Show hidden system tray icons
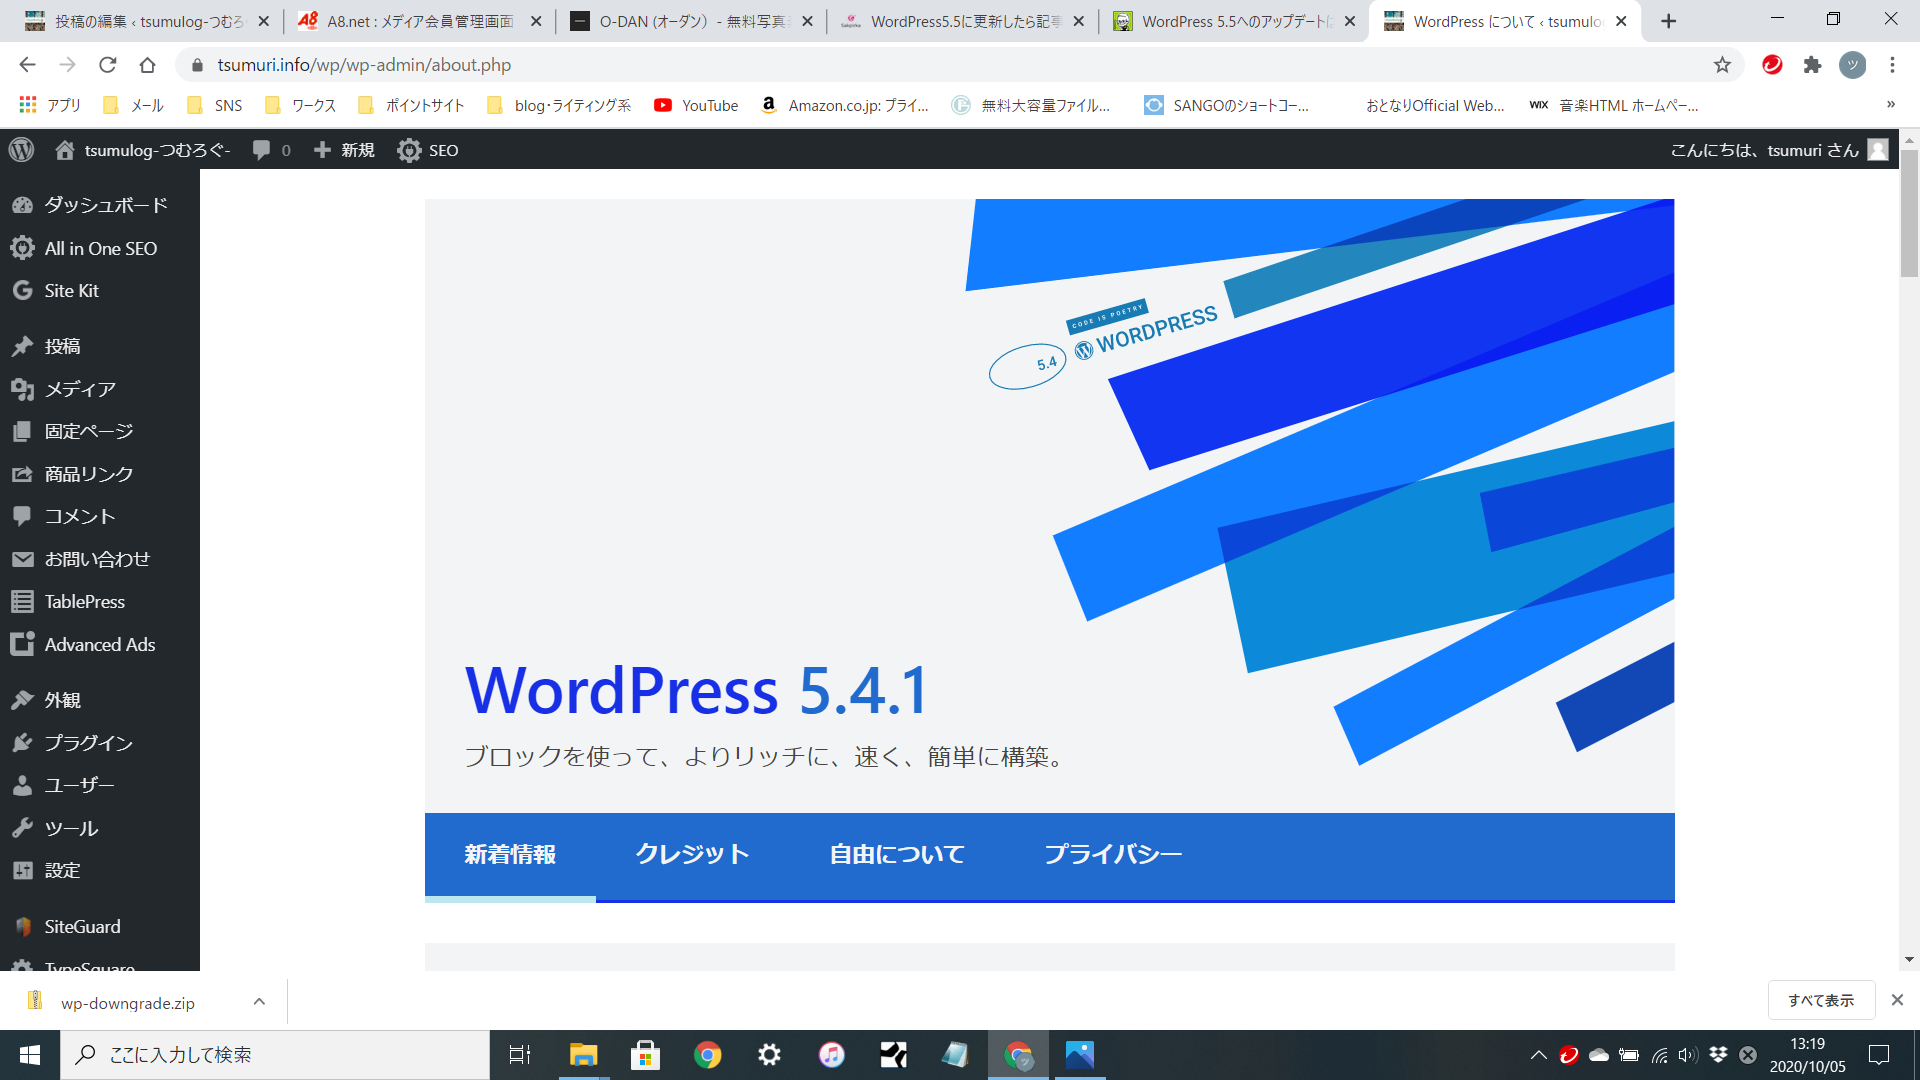 click(x=1539, y=1055)
